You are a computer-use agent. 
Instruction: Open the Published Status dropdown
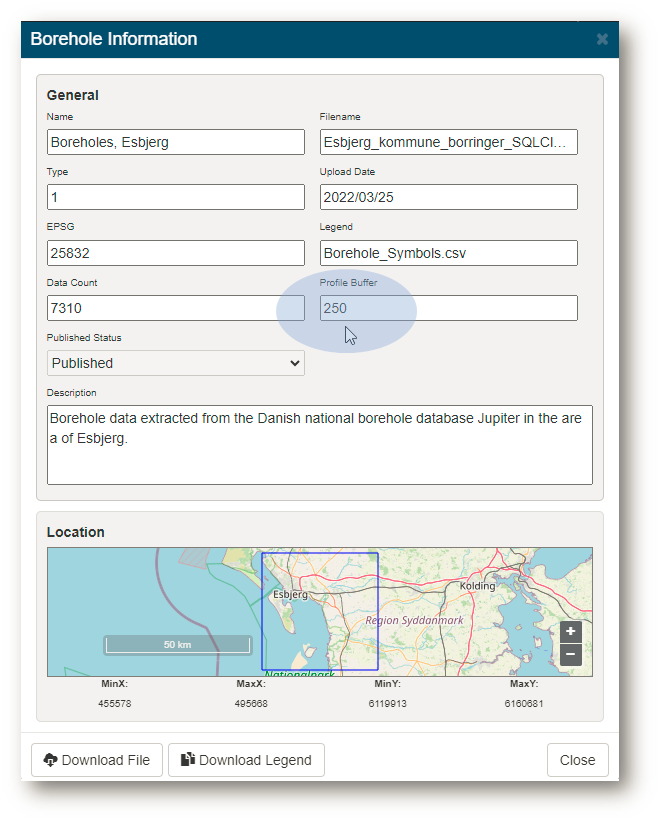coord(175,363)
